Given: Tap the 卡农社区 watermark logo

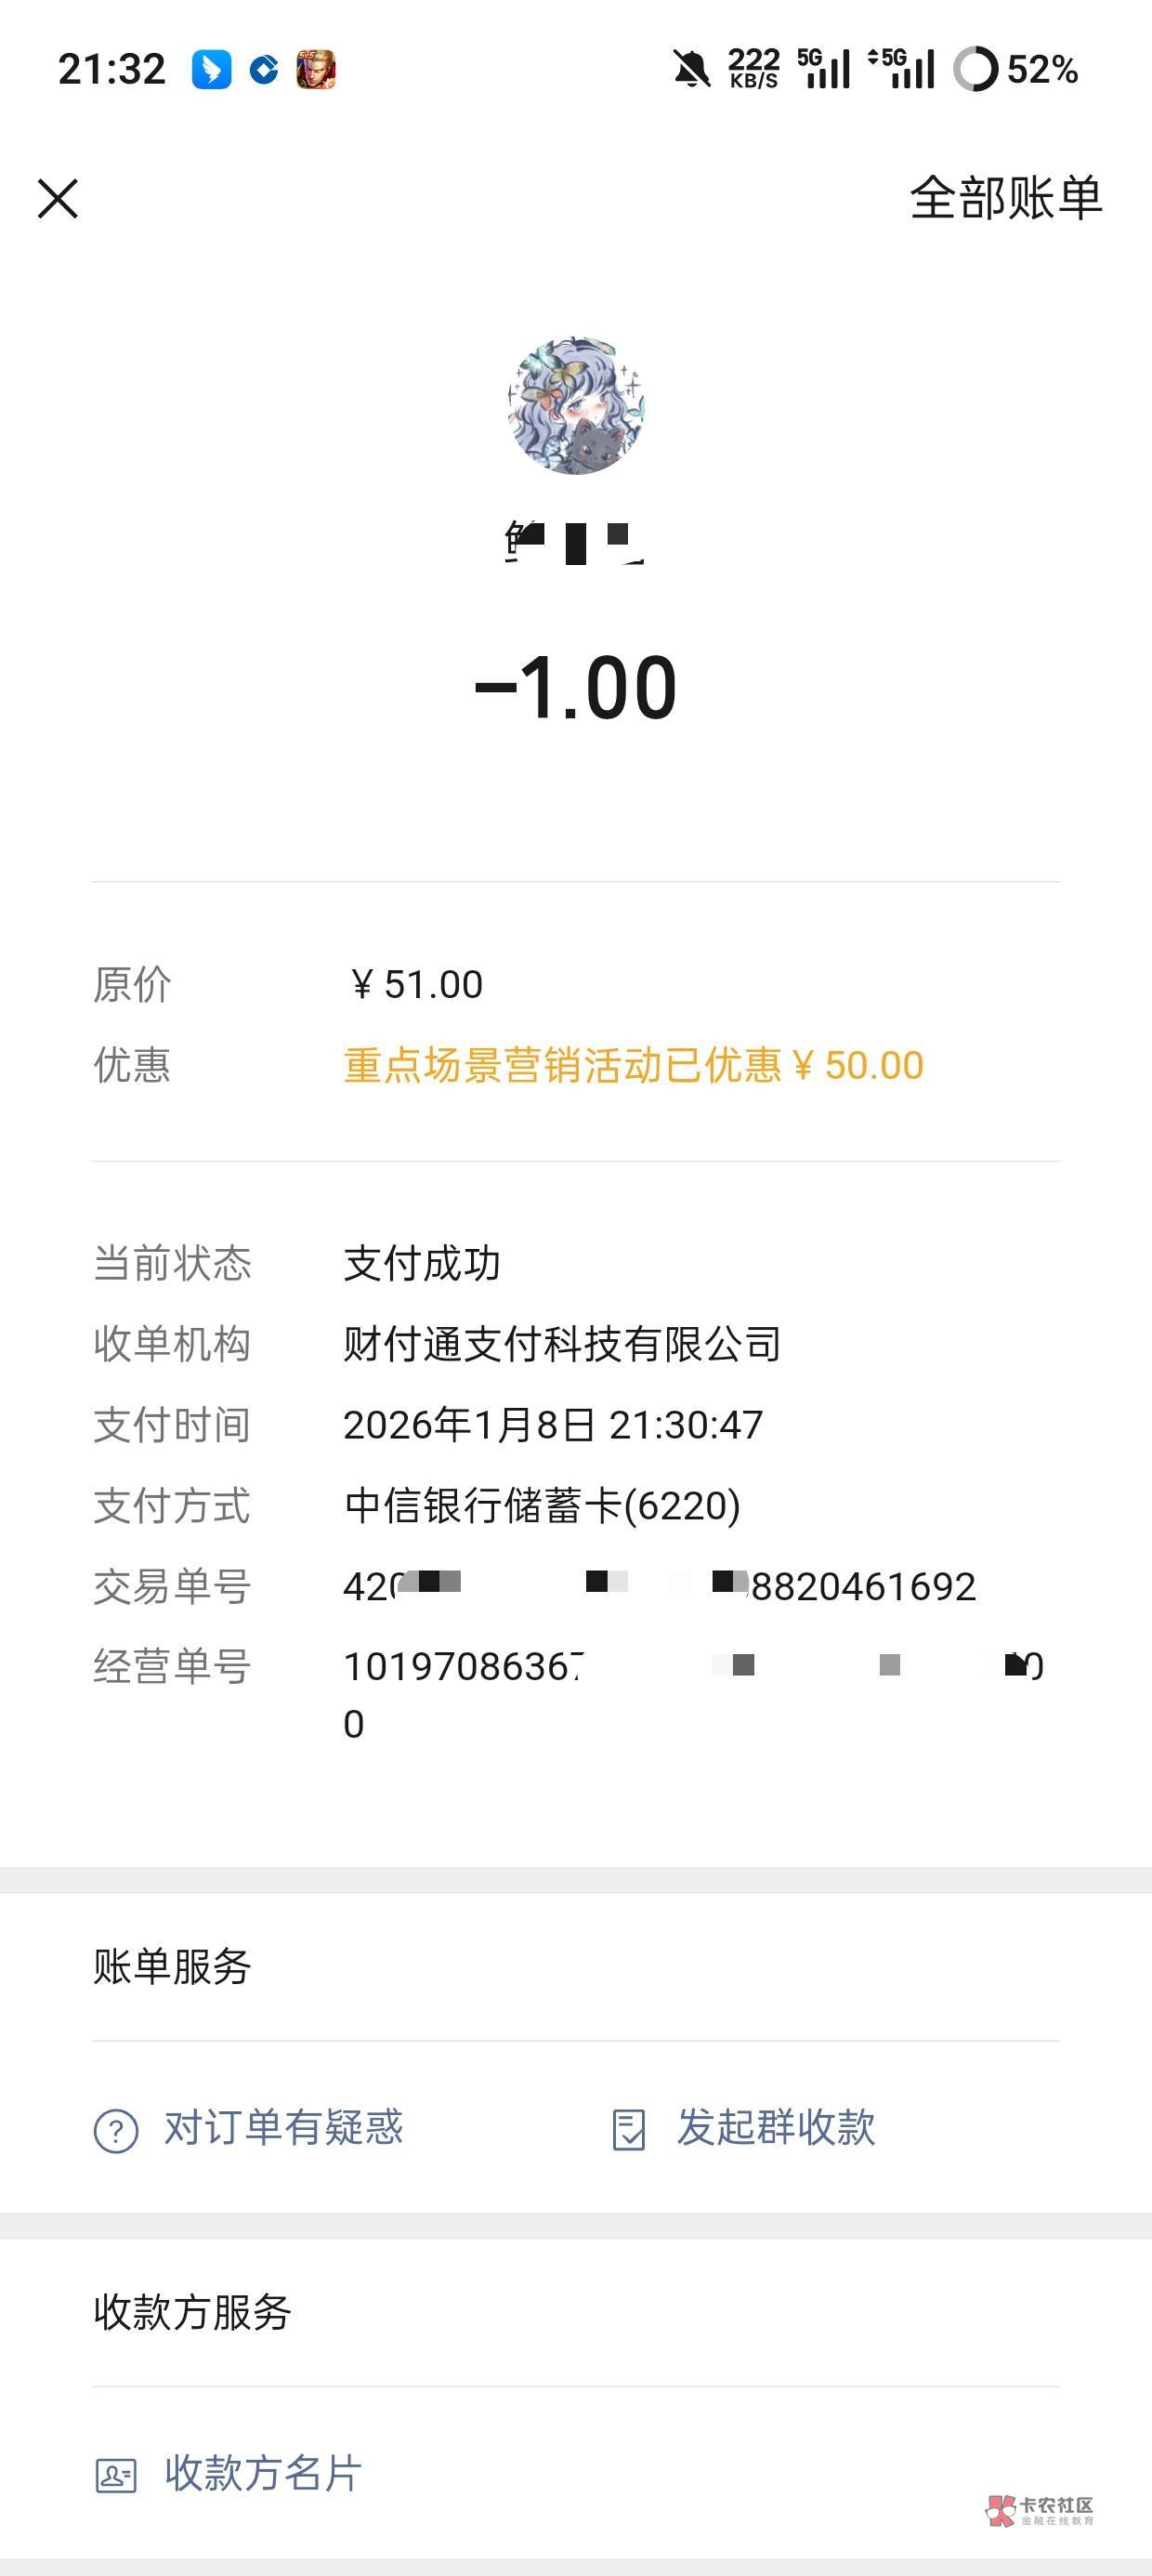Looking at the screenshot, I should point(1041,2510).
